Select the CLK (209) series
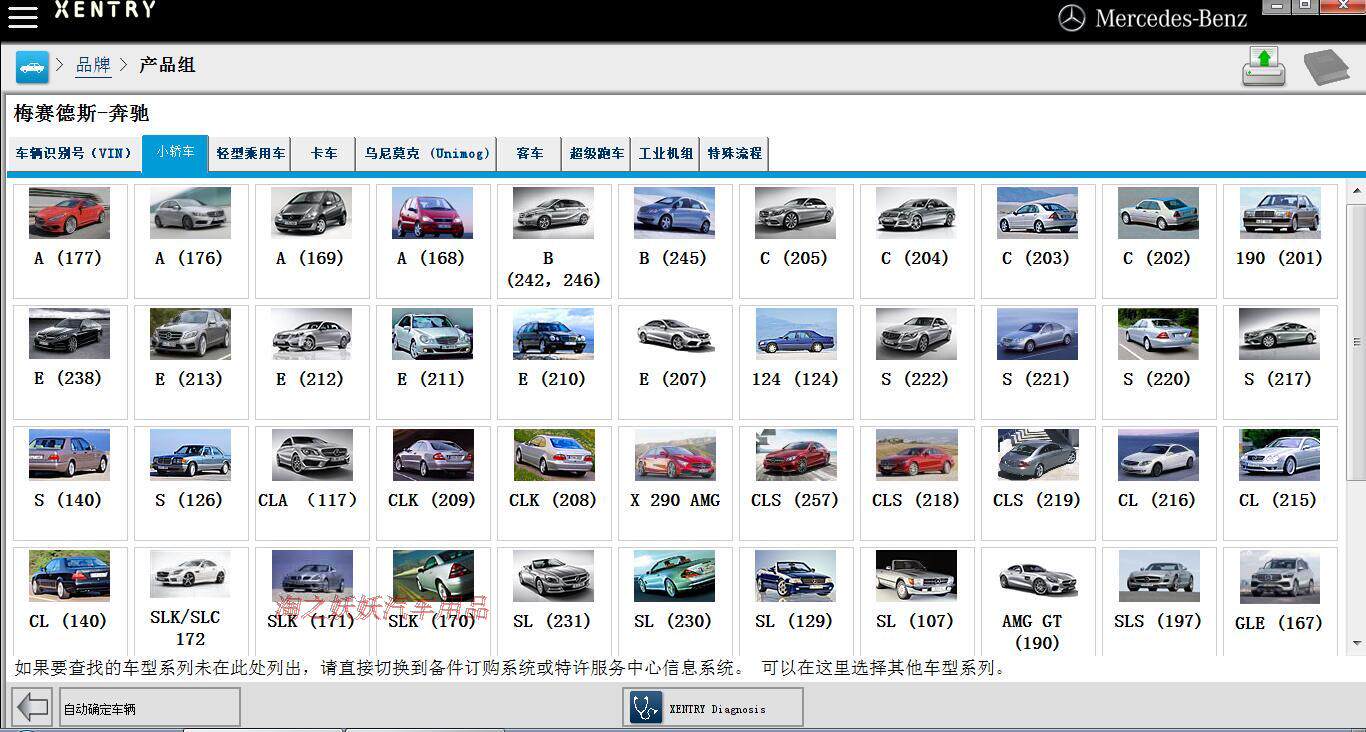 click(433, 483)
